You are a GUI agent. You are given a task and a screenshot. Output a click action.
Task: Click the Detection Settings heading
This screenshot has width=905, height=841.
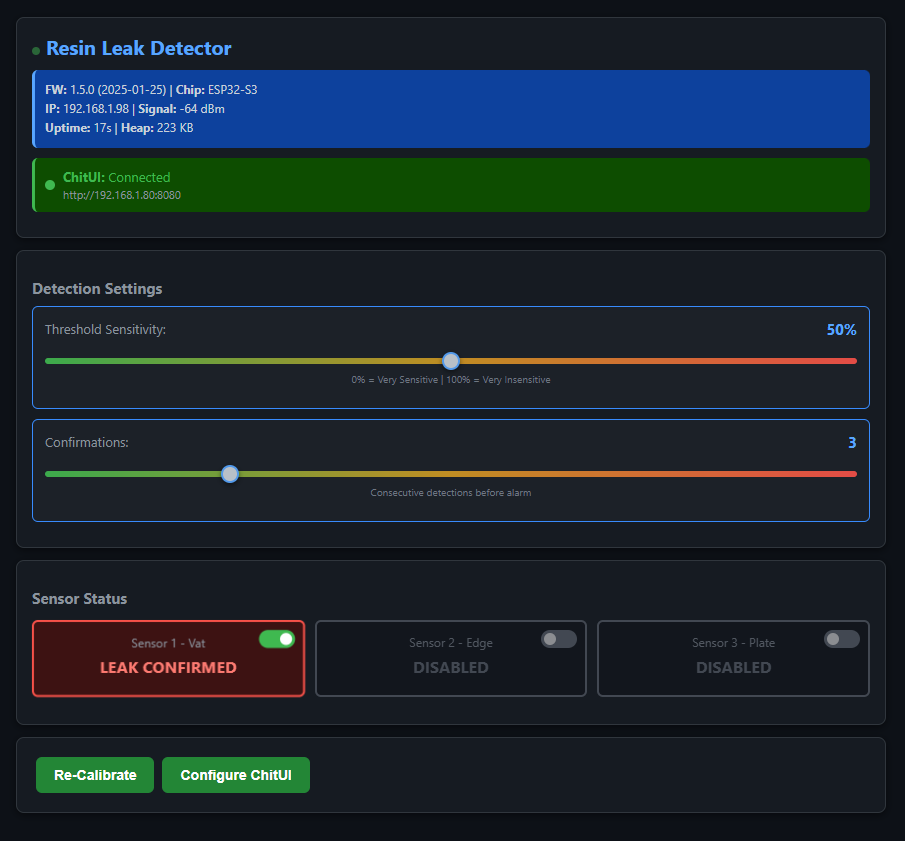coord(97,289)
